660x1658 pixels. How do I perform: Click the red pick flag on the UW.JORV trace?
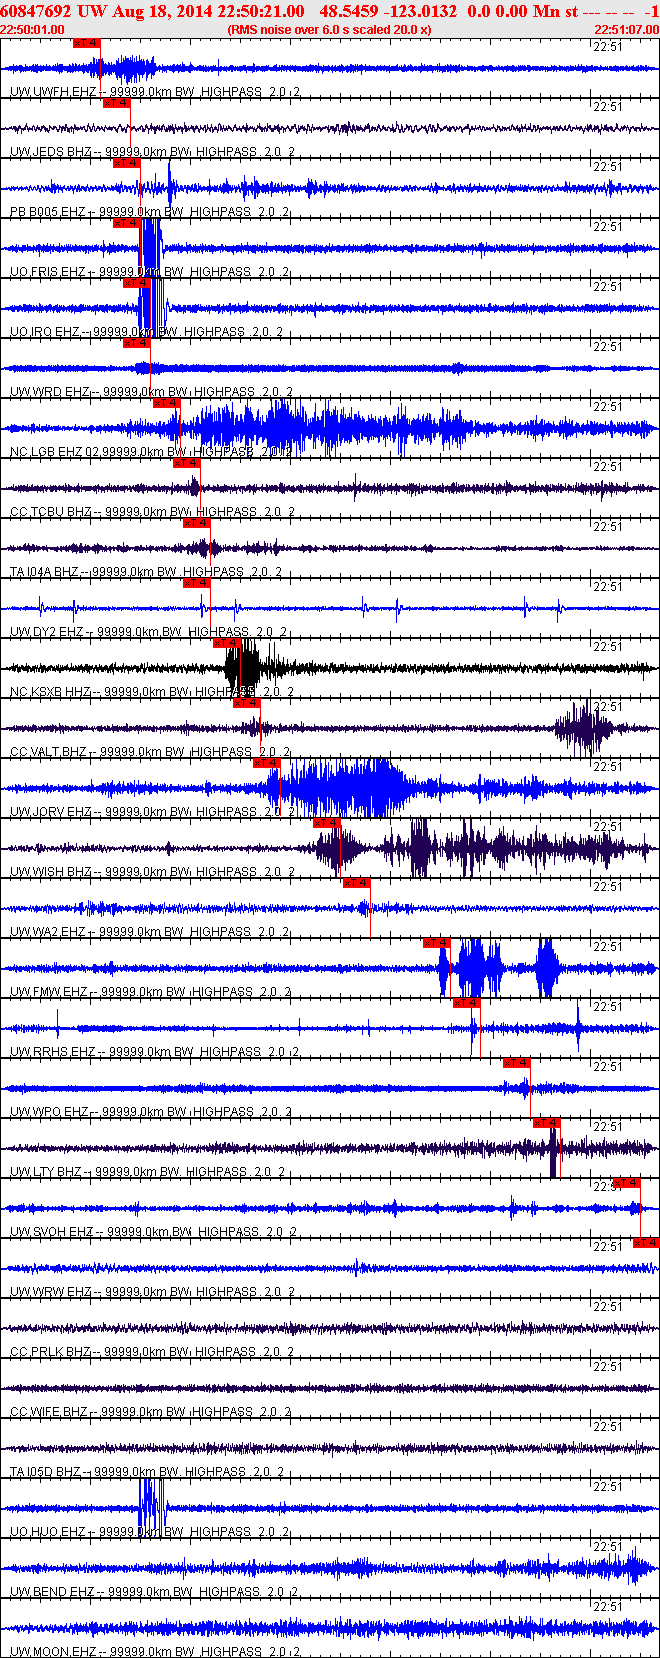tap(267, 763)
